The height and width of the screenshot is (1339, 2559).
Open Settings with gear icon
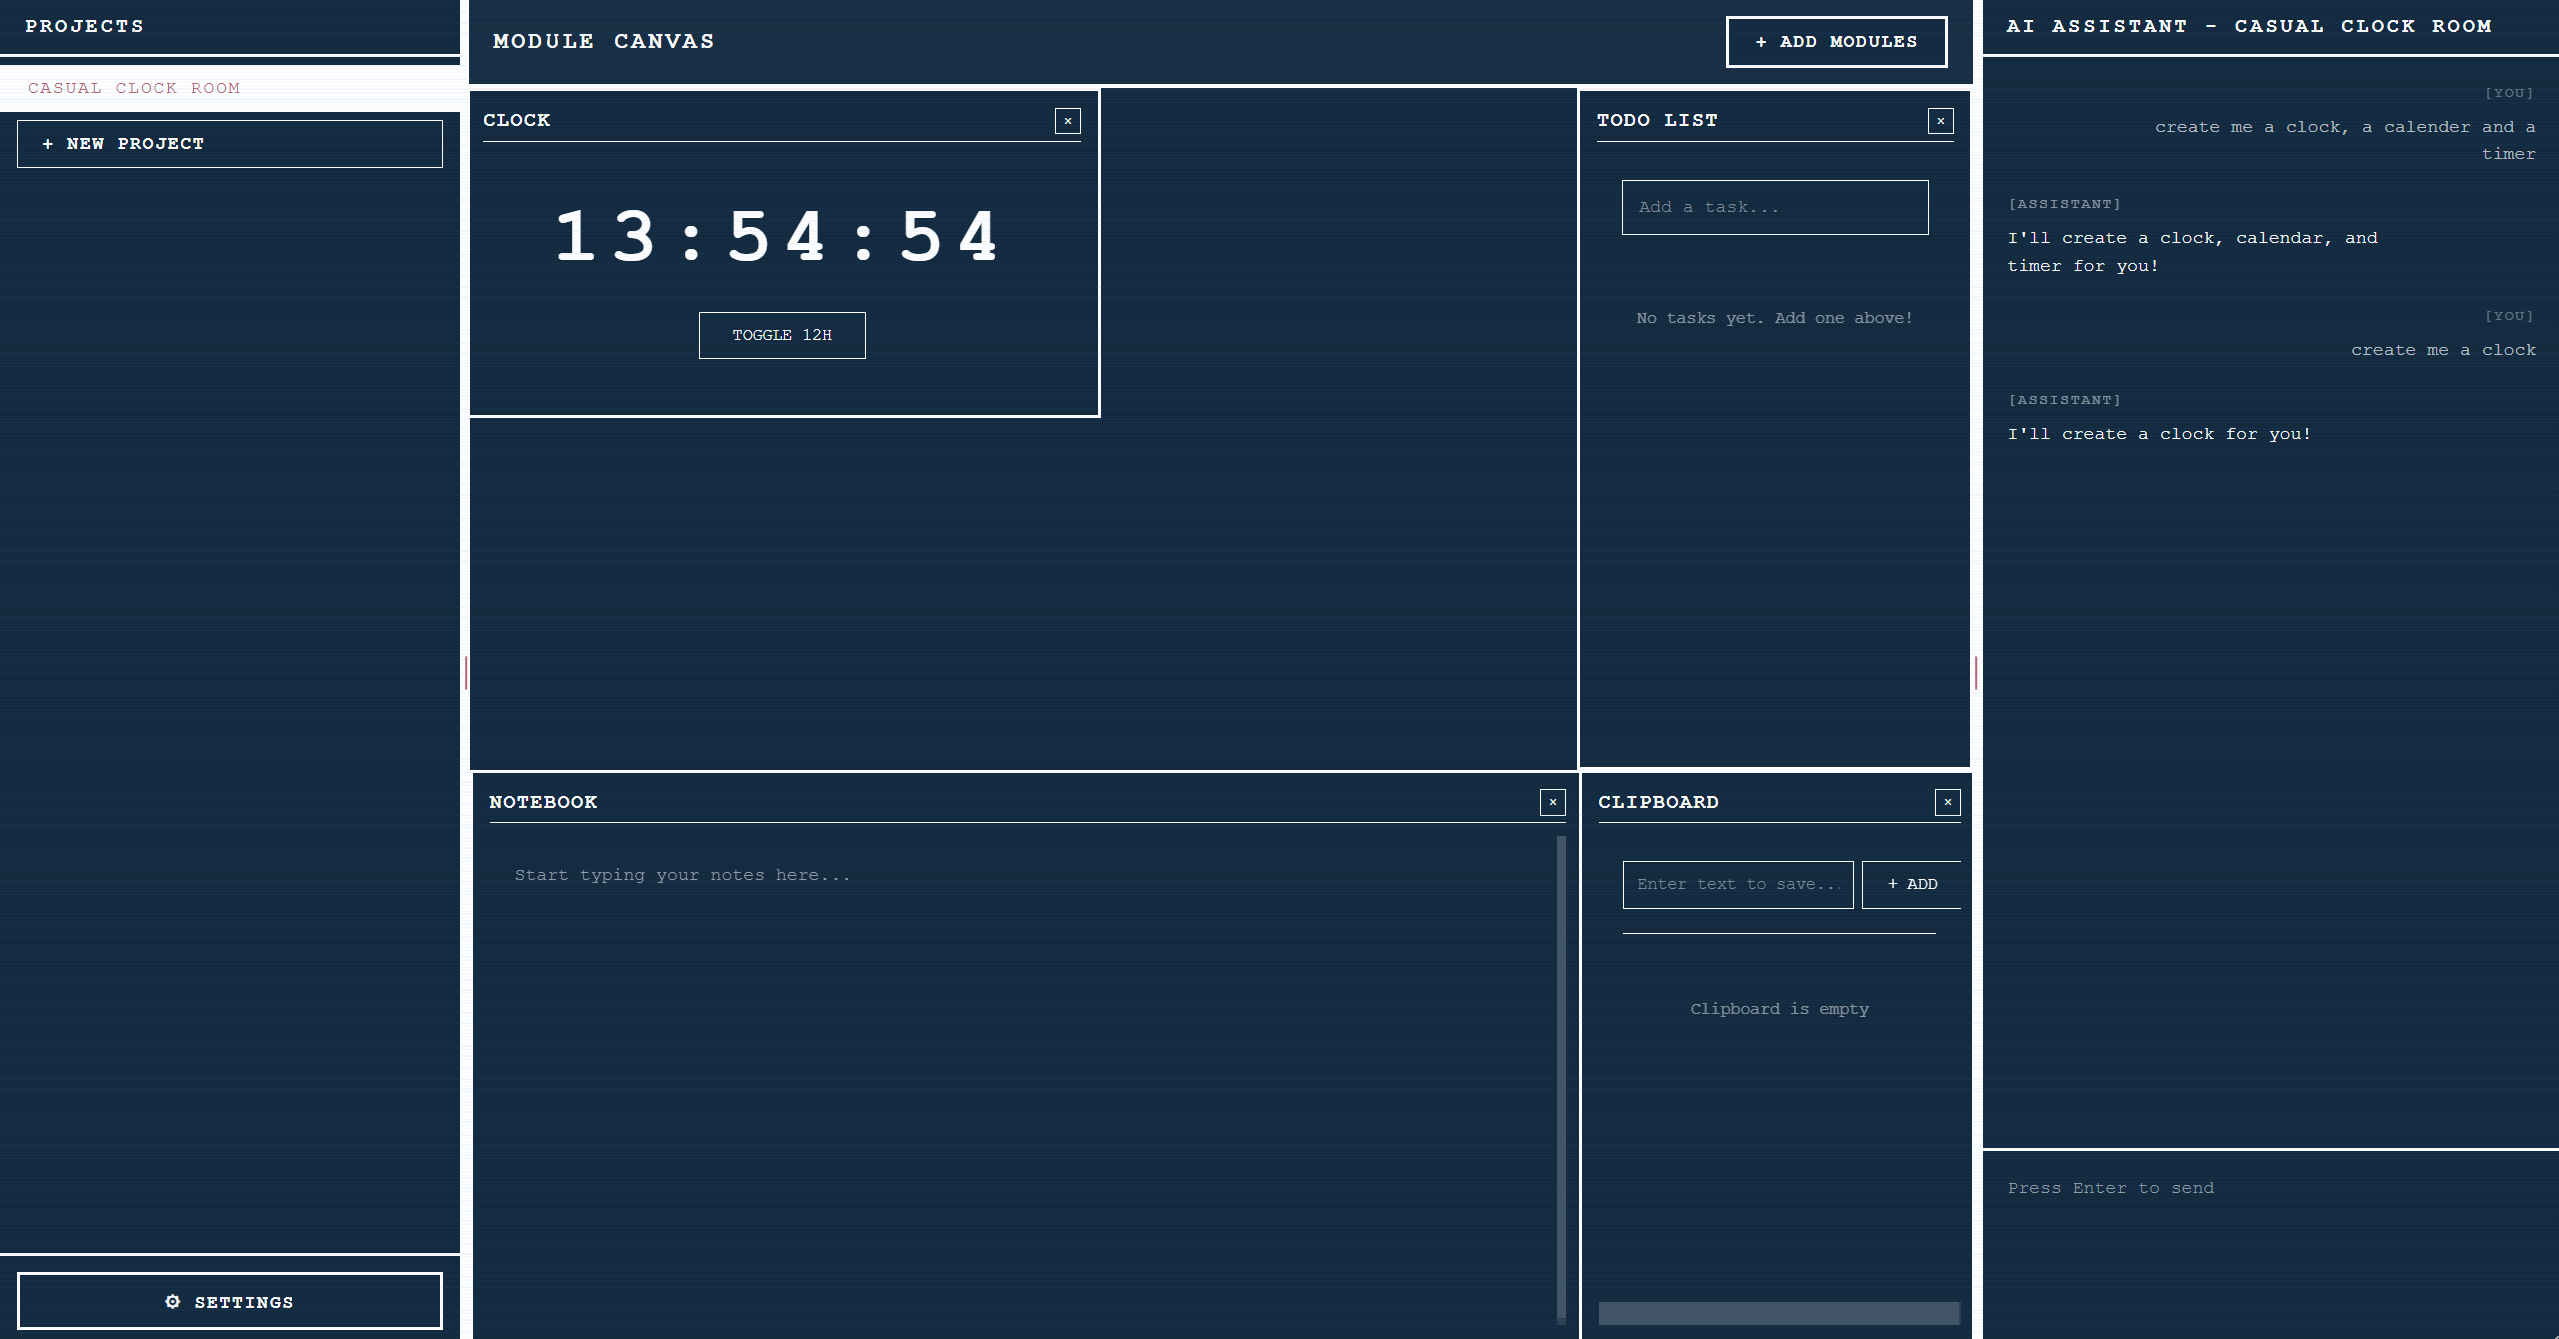(230, 1301)
